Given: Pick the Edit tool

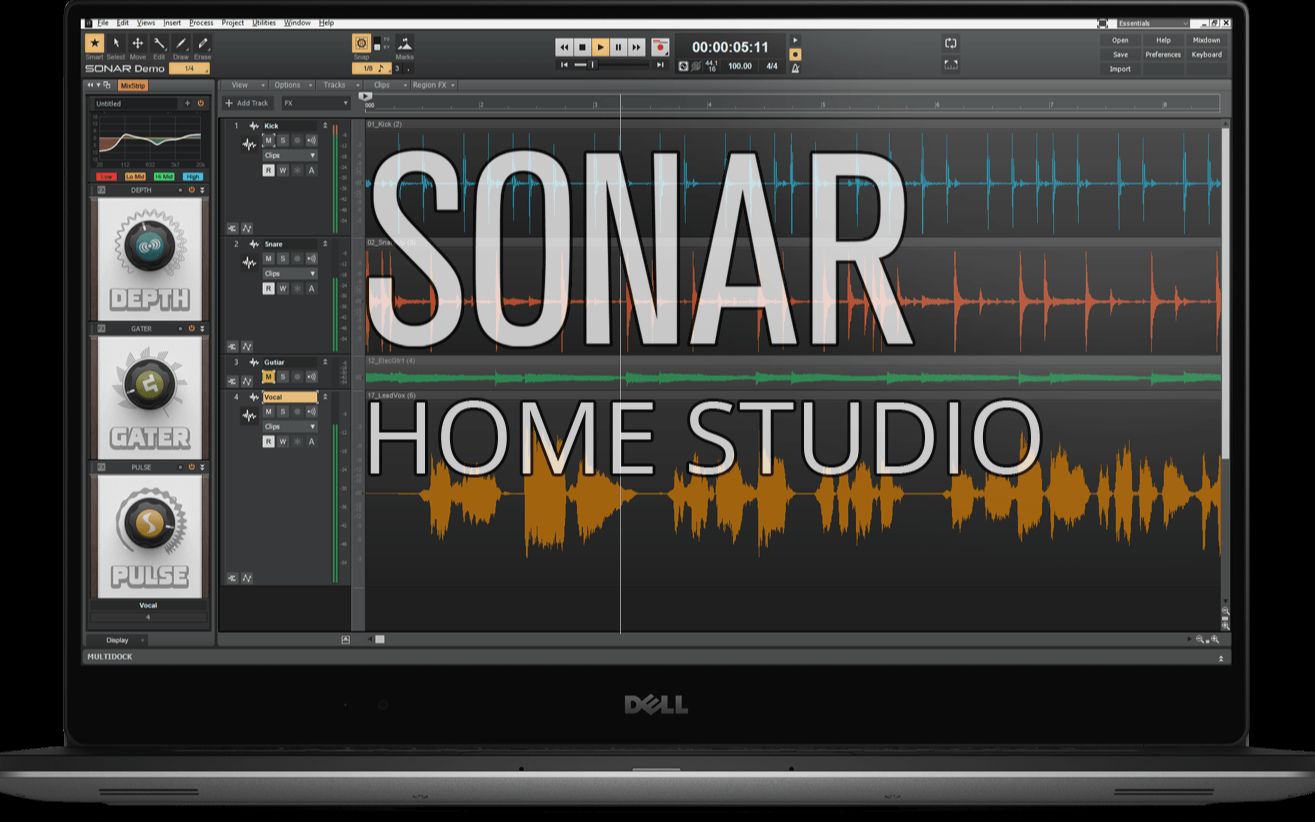Looking at the screenshot, I should pos(159,43).
